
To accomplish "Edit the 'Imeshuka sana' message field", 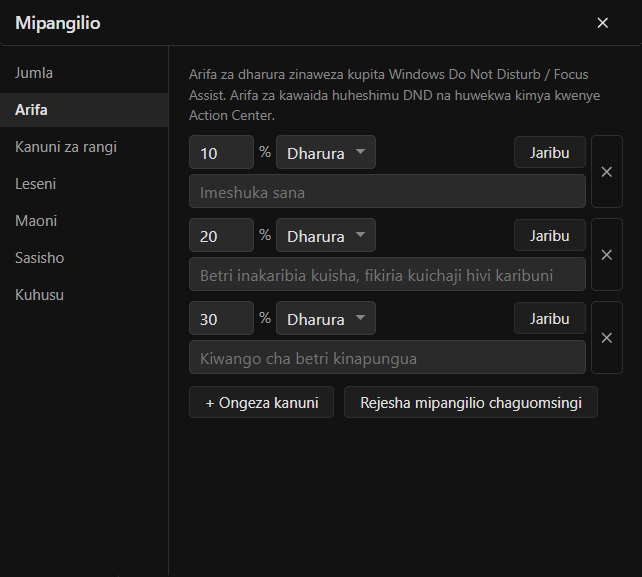I will click(x=387, y=191).
